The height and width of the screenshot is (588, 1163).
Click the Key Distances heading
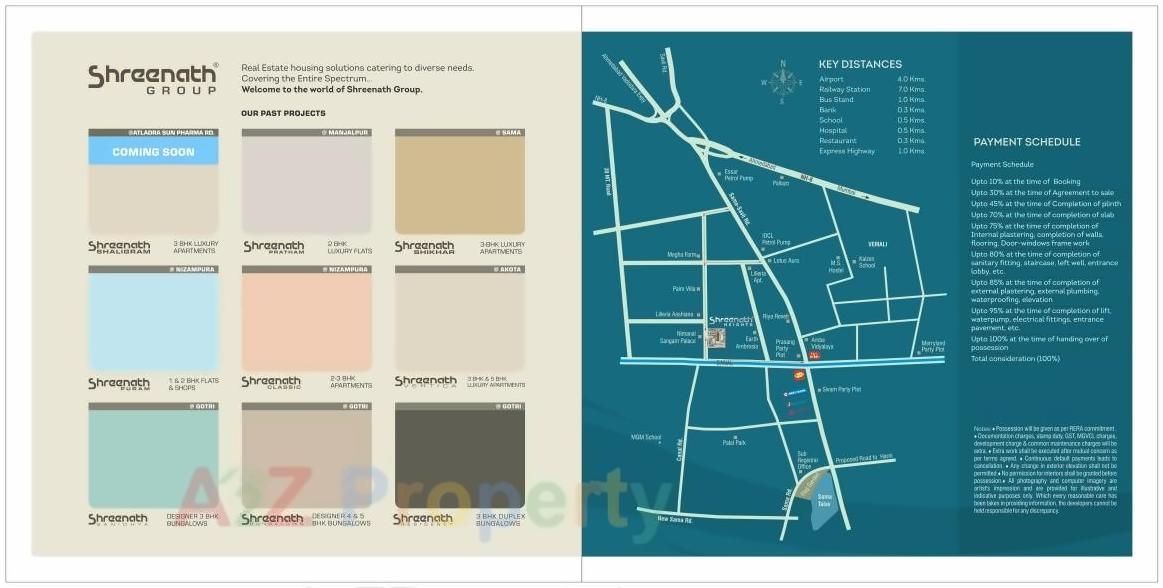pos(860,64)
